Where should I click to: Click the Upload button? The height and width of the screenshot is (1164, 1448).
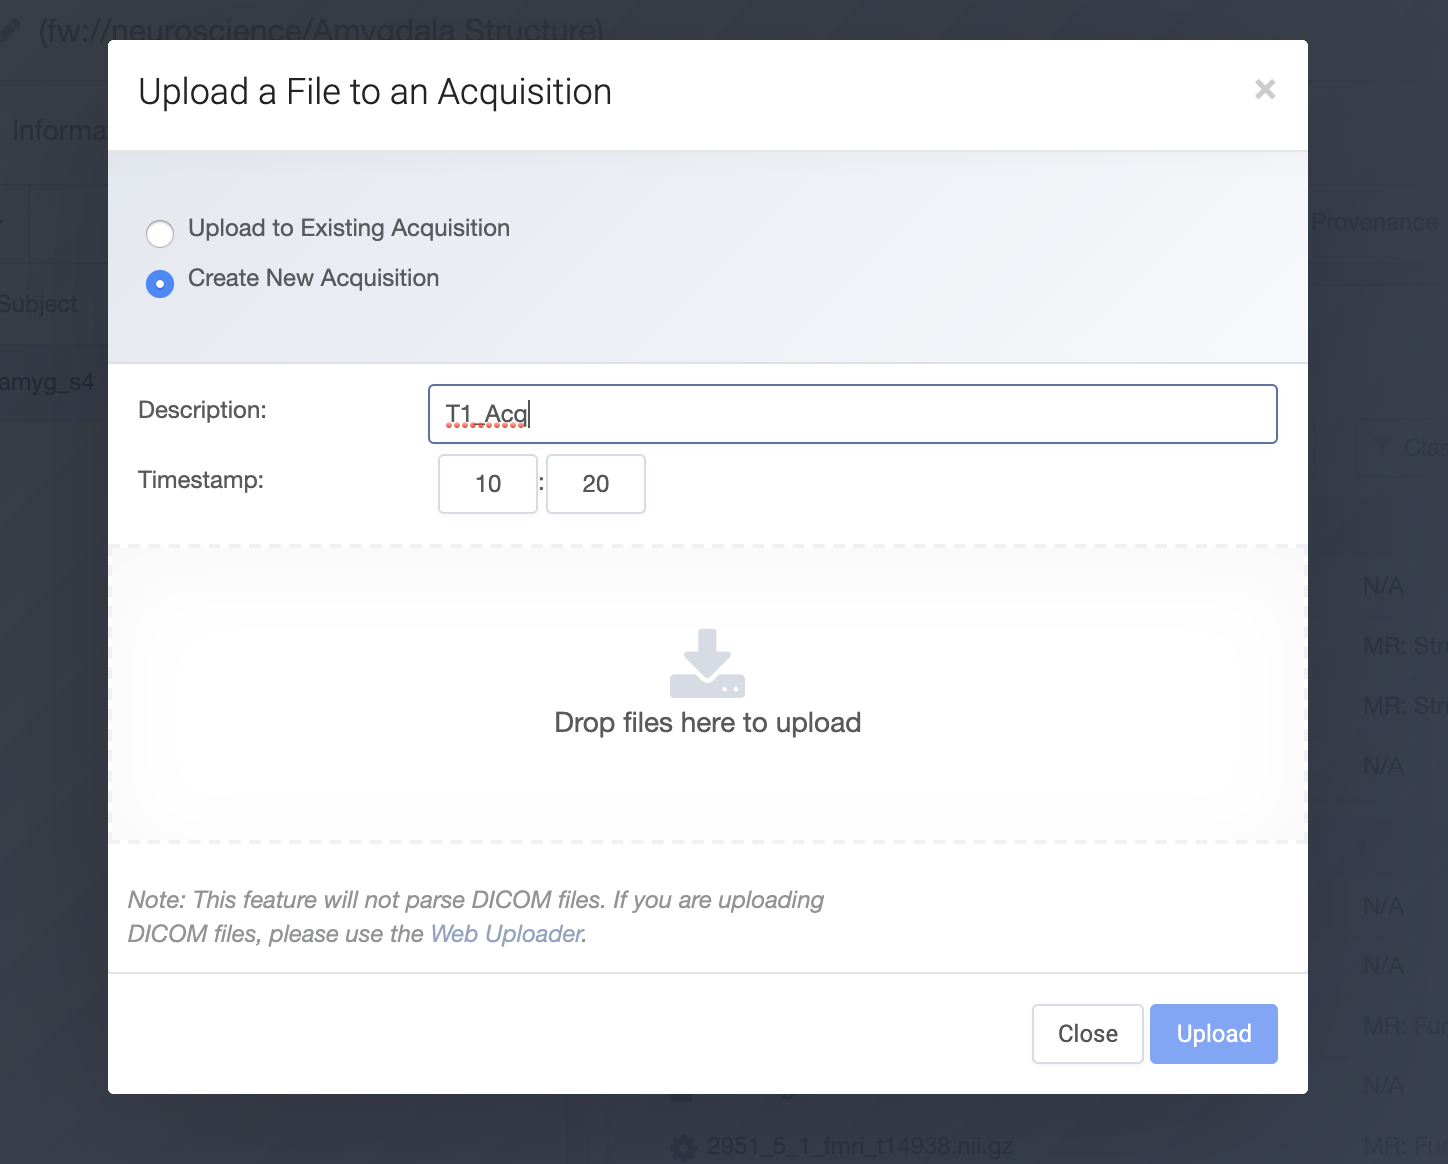tap(1214, 1034)
